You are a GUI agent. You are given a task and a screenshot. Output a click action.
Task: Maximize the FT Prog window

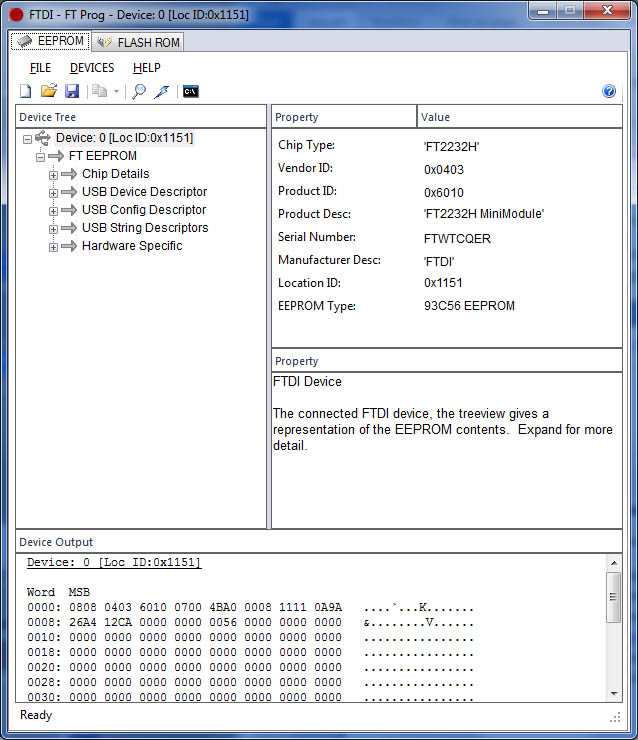tap(570, 10)
